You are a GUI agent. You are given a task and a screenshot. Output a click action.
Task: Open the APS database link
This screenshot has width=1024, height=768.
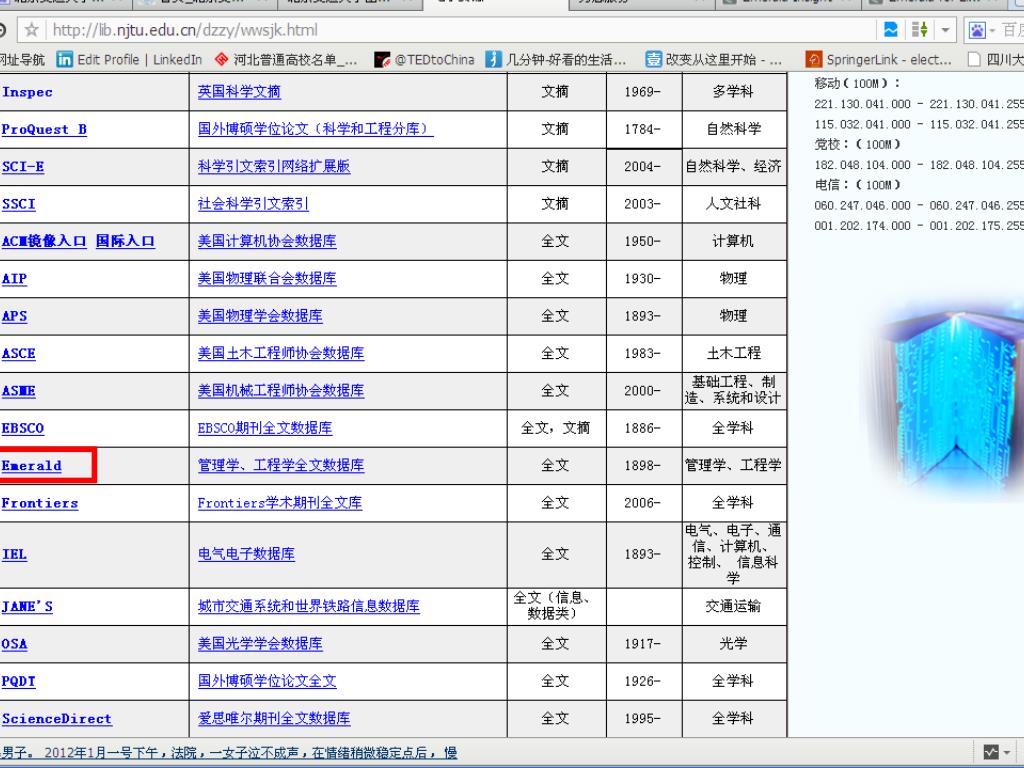click(x=14, y=316)
